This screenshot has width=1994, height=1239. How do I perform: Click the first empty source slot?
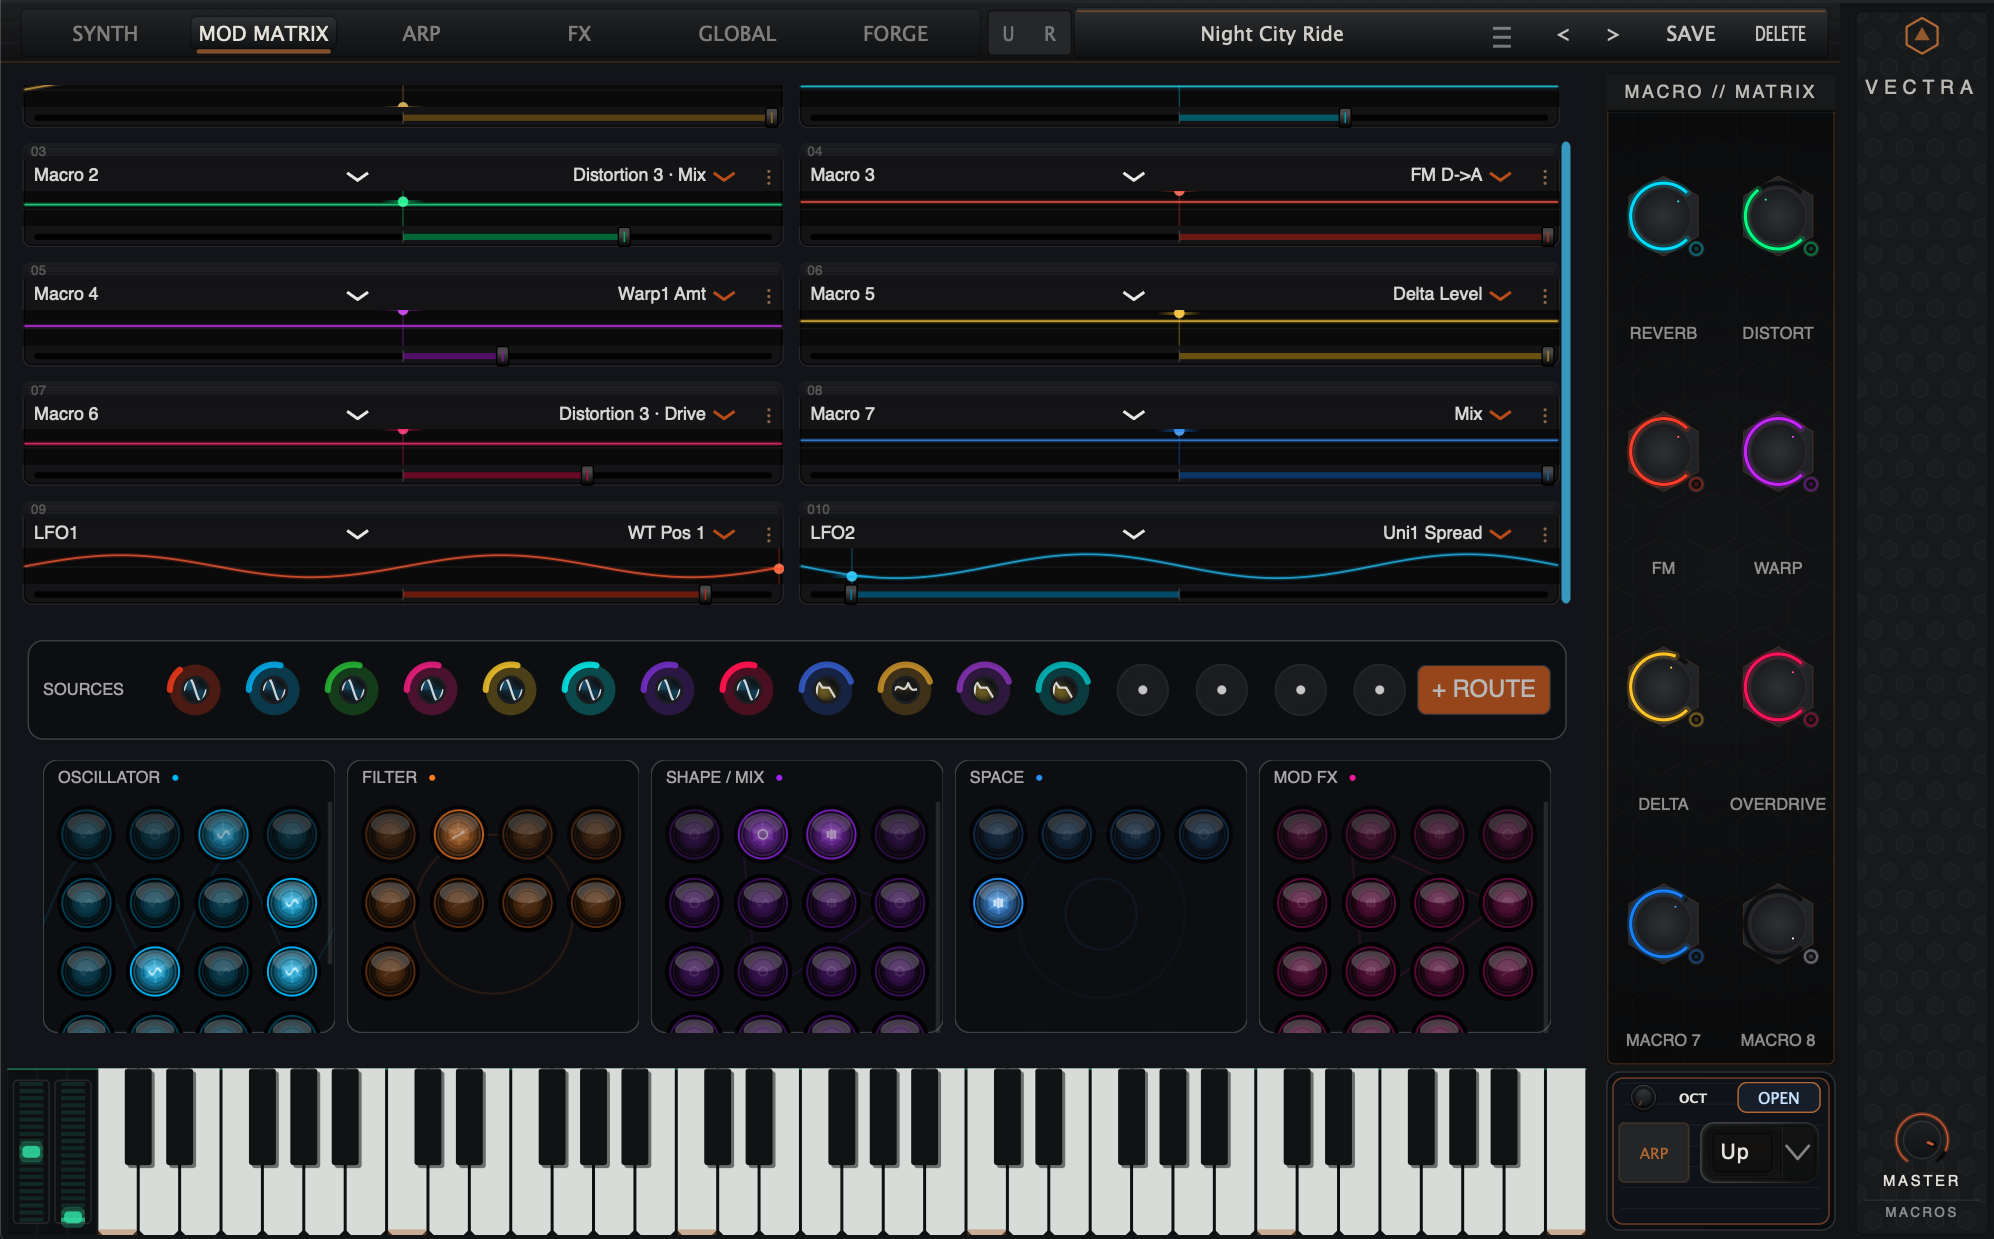1142,690
